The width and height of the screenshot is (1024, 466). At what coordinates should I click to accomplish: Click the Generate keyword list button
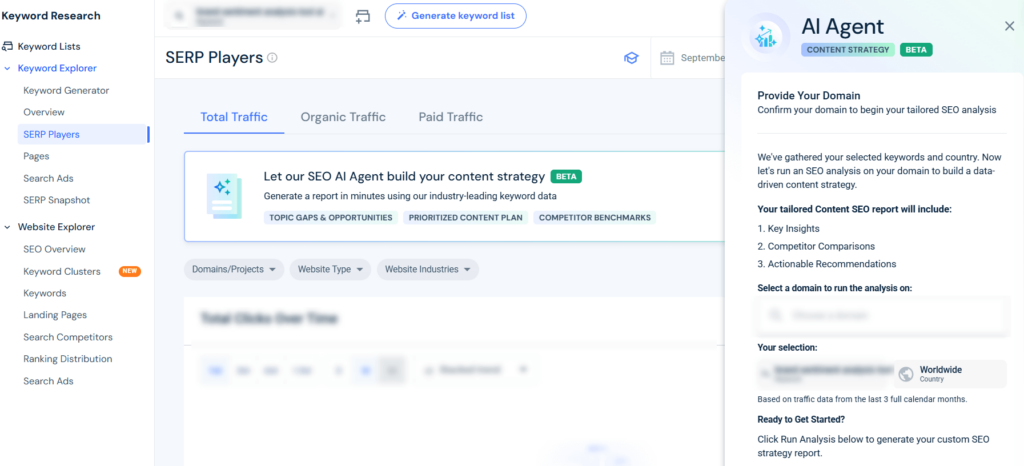(455, 16)
